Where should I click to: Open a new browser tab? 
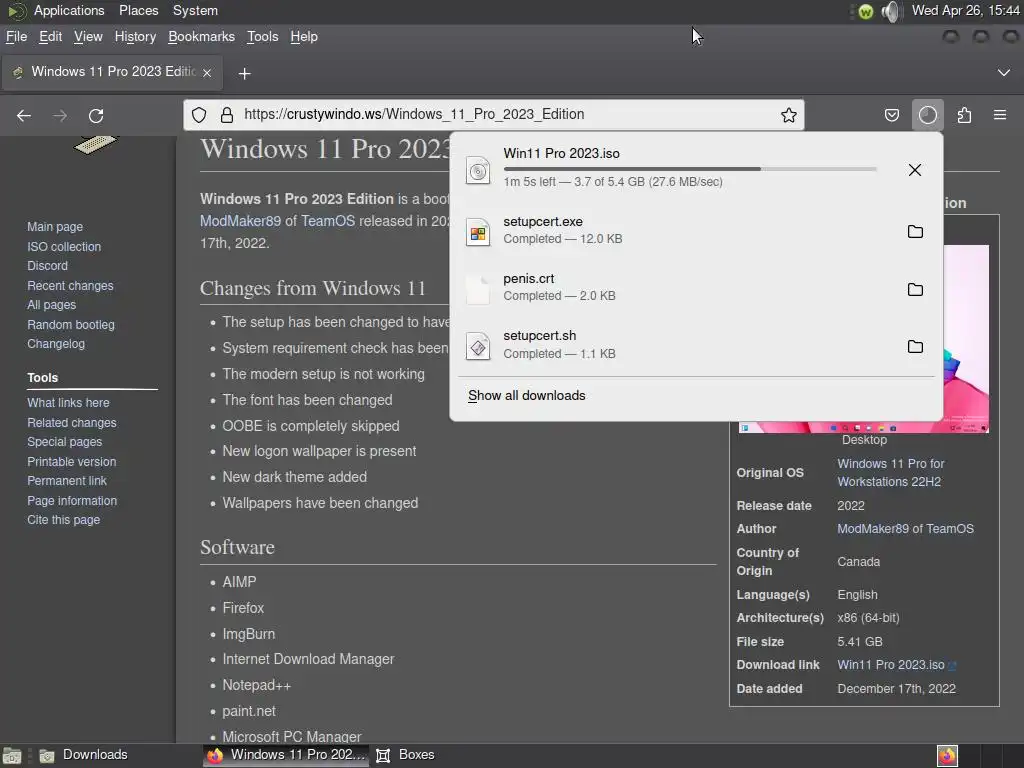point(244,74)
